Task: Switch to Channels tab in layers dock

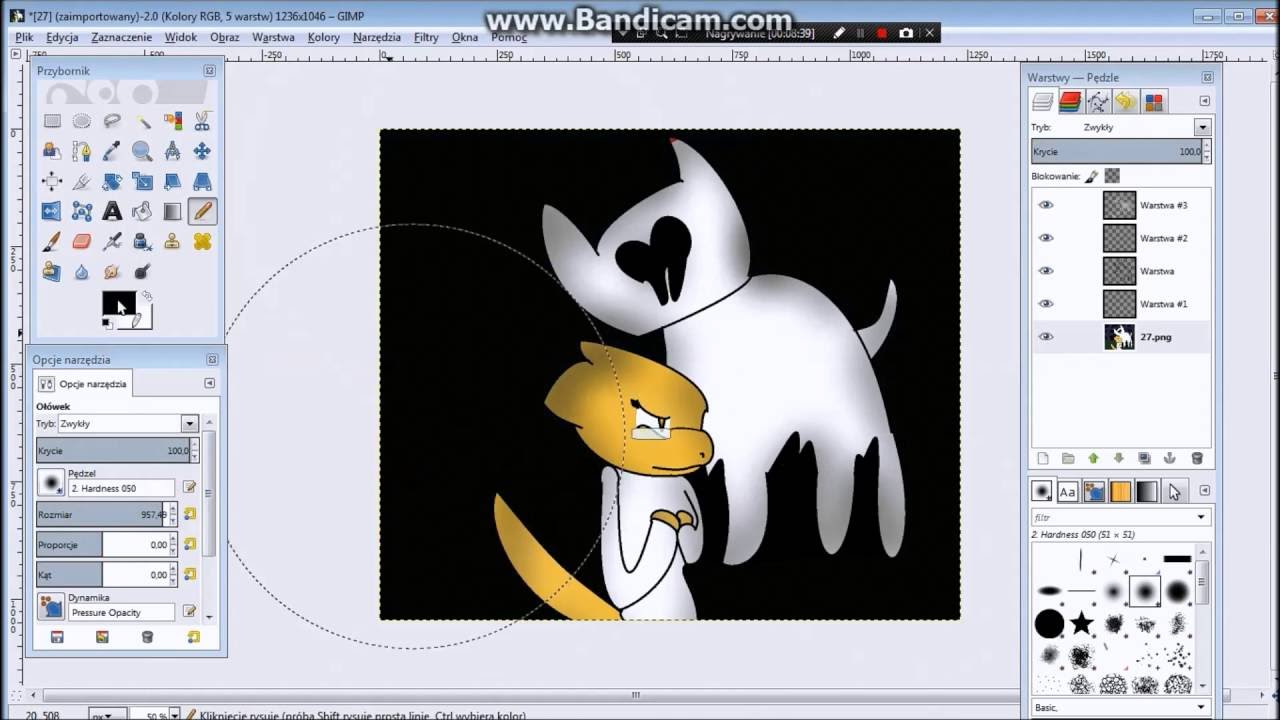Action: point(1070,101)
